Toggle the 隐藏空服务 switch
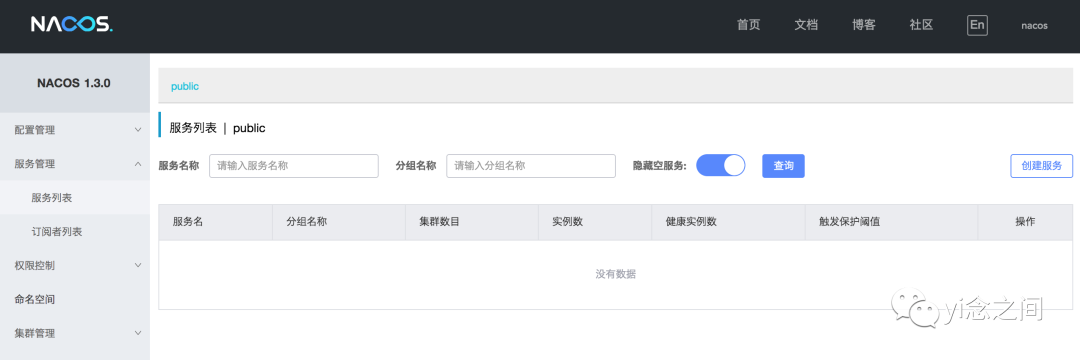1080x360 pixels. 720,166
